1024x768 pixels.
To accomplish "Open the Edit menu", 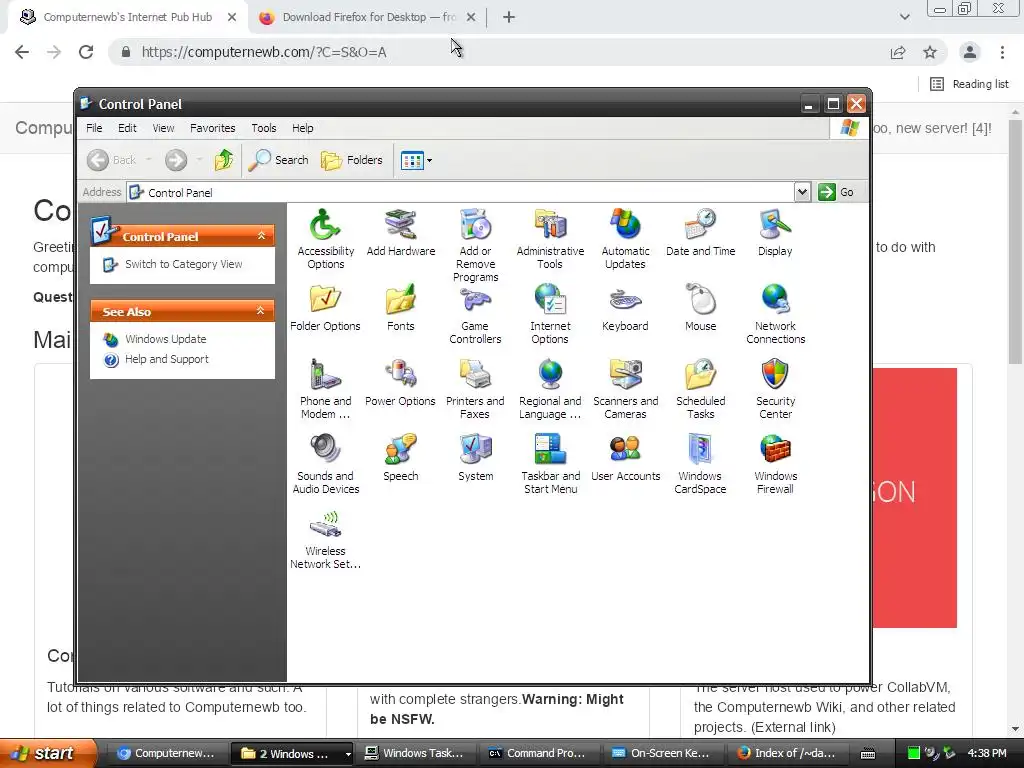I will (x=127, y=128).
